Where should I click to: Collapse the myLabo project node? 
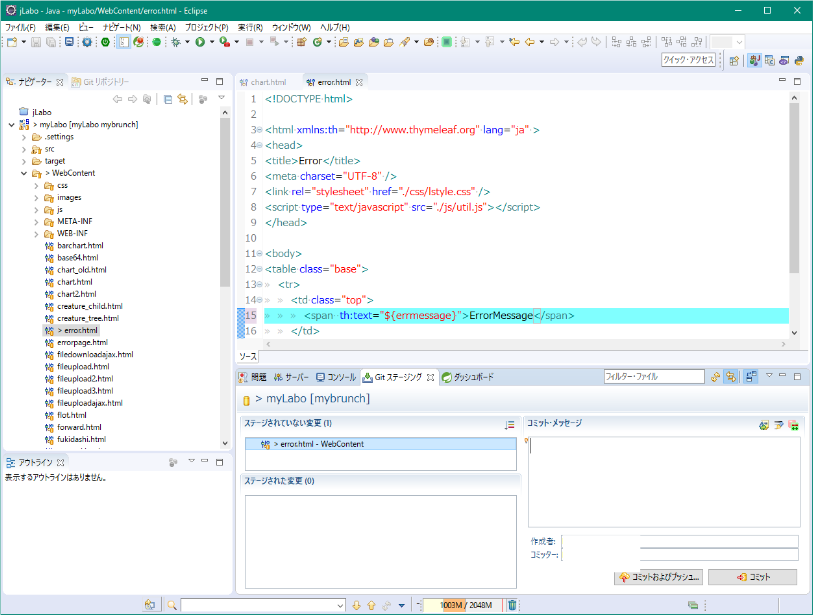(x=11, y=124)
